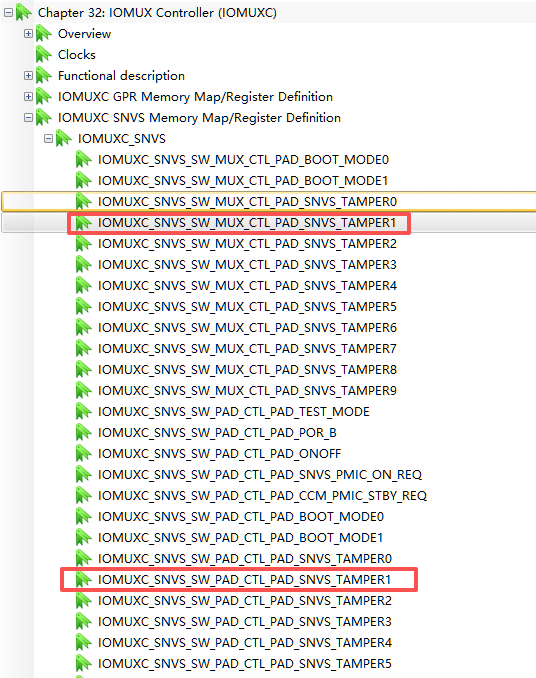Collapse IOMUXC SNVS Memory Map node
536x678 pixels.
28,118
